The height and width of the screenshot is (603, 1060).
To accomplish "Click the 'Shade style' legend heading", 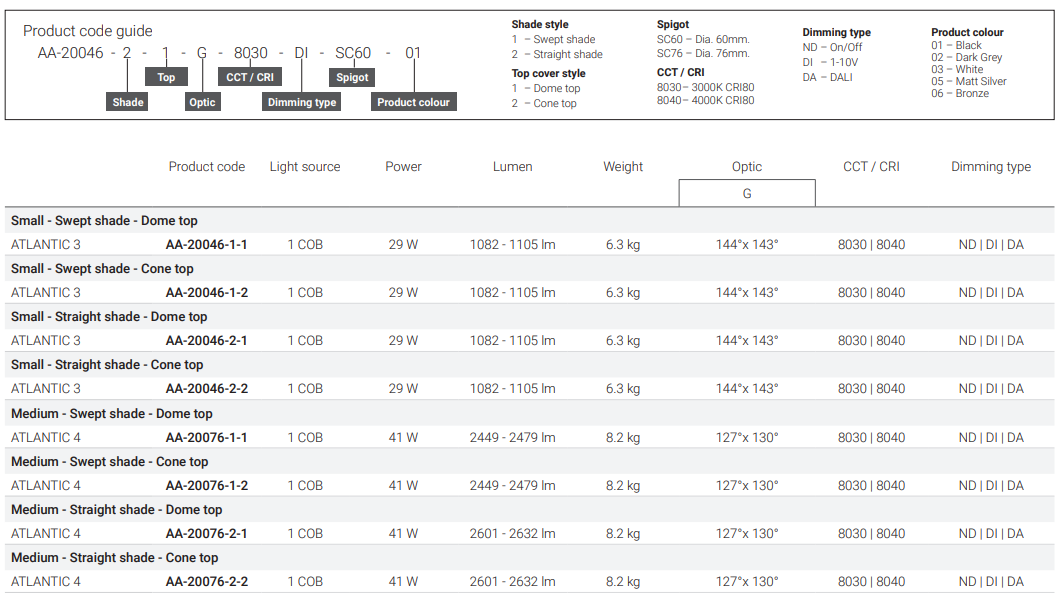I will click(x=540, y=25).
